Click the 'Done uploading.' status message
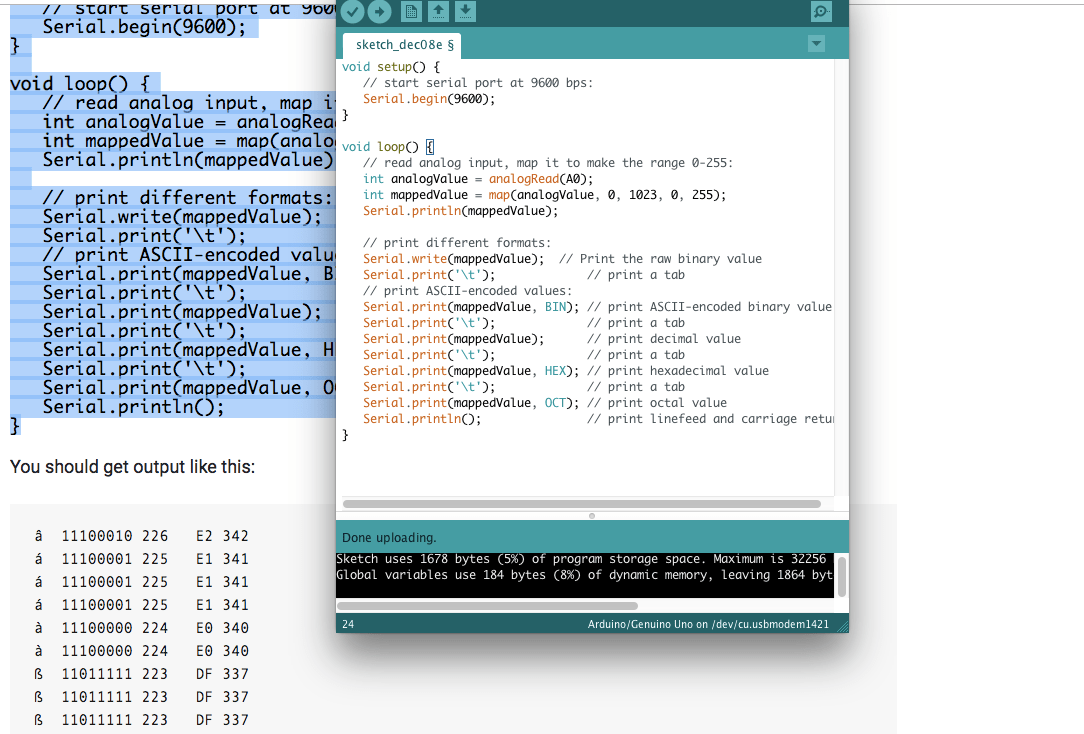The width and height of the screenshot is (1084, 734). pos(389,538)
